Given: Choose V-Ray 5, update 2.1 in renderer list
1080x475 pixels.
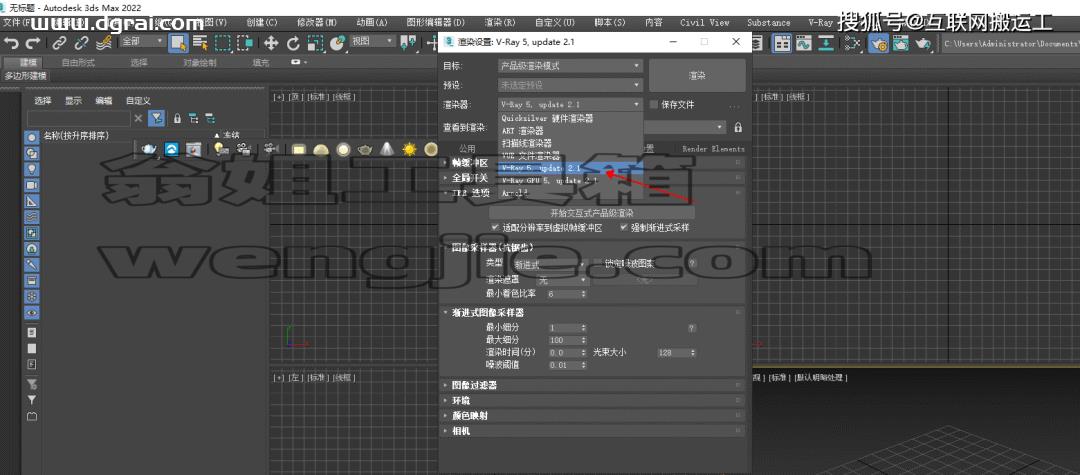Looking at the screenshot, I should tap(570, 168).
